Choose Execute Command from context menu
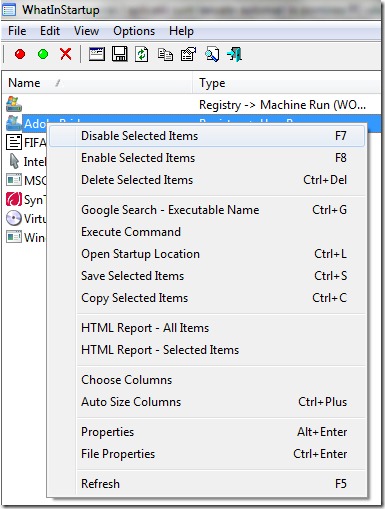This screenshot has width=385, height=509. pyautogui.click(x=207, y=232)
